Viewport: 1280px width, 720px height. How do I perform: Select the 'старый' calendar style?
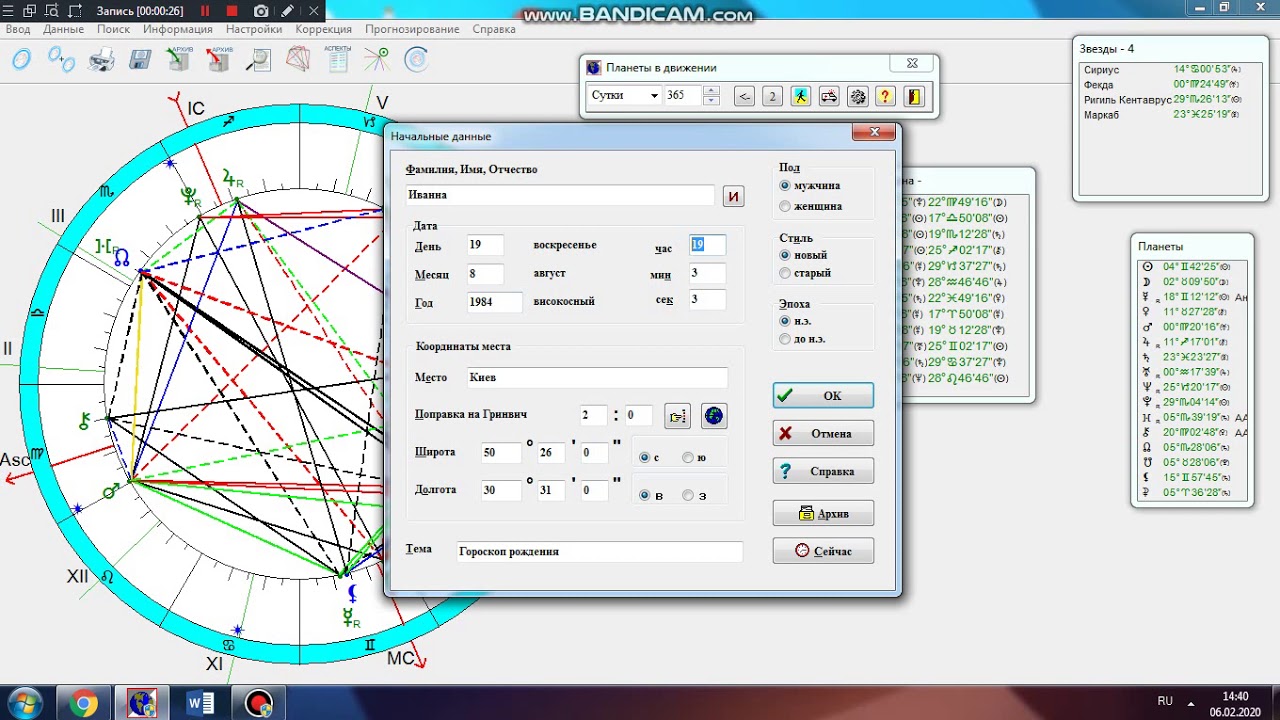(805, 273)
